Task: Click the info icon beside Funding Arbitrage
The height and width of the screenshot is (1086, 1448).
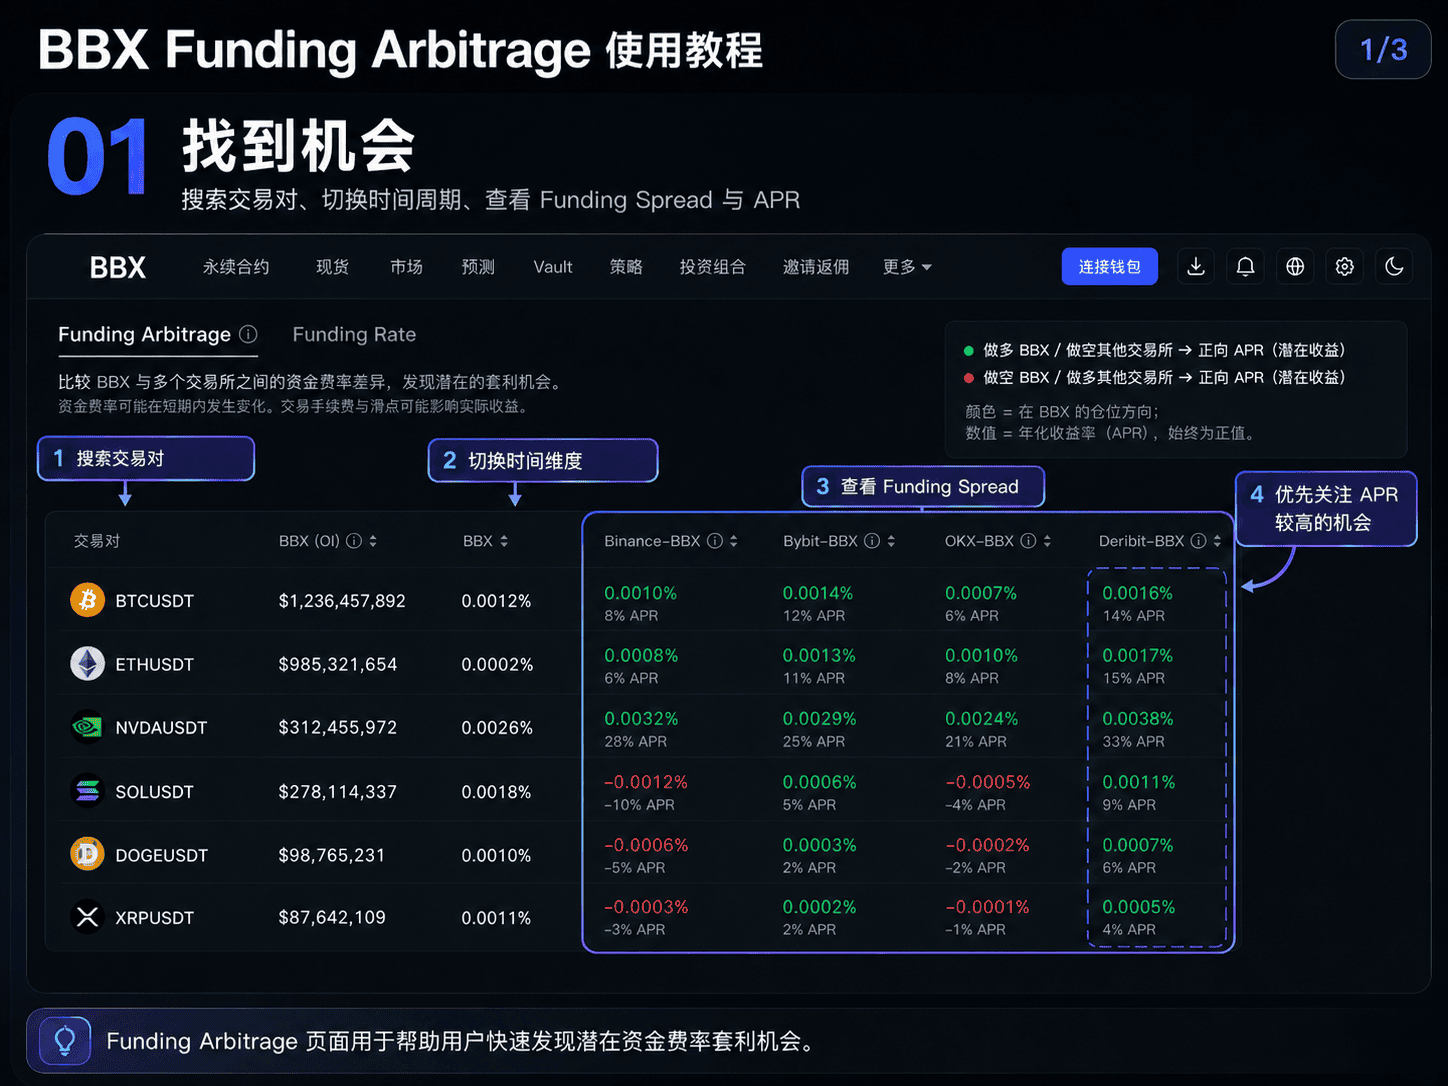Action: pos(248,334)
